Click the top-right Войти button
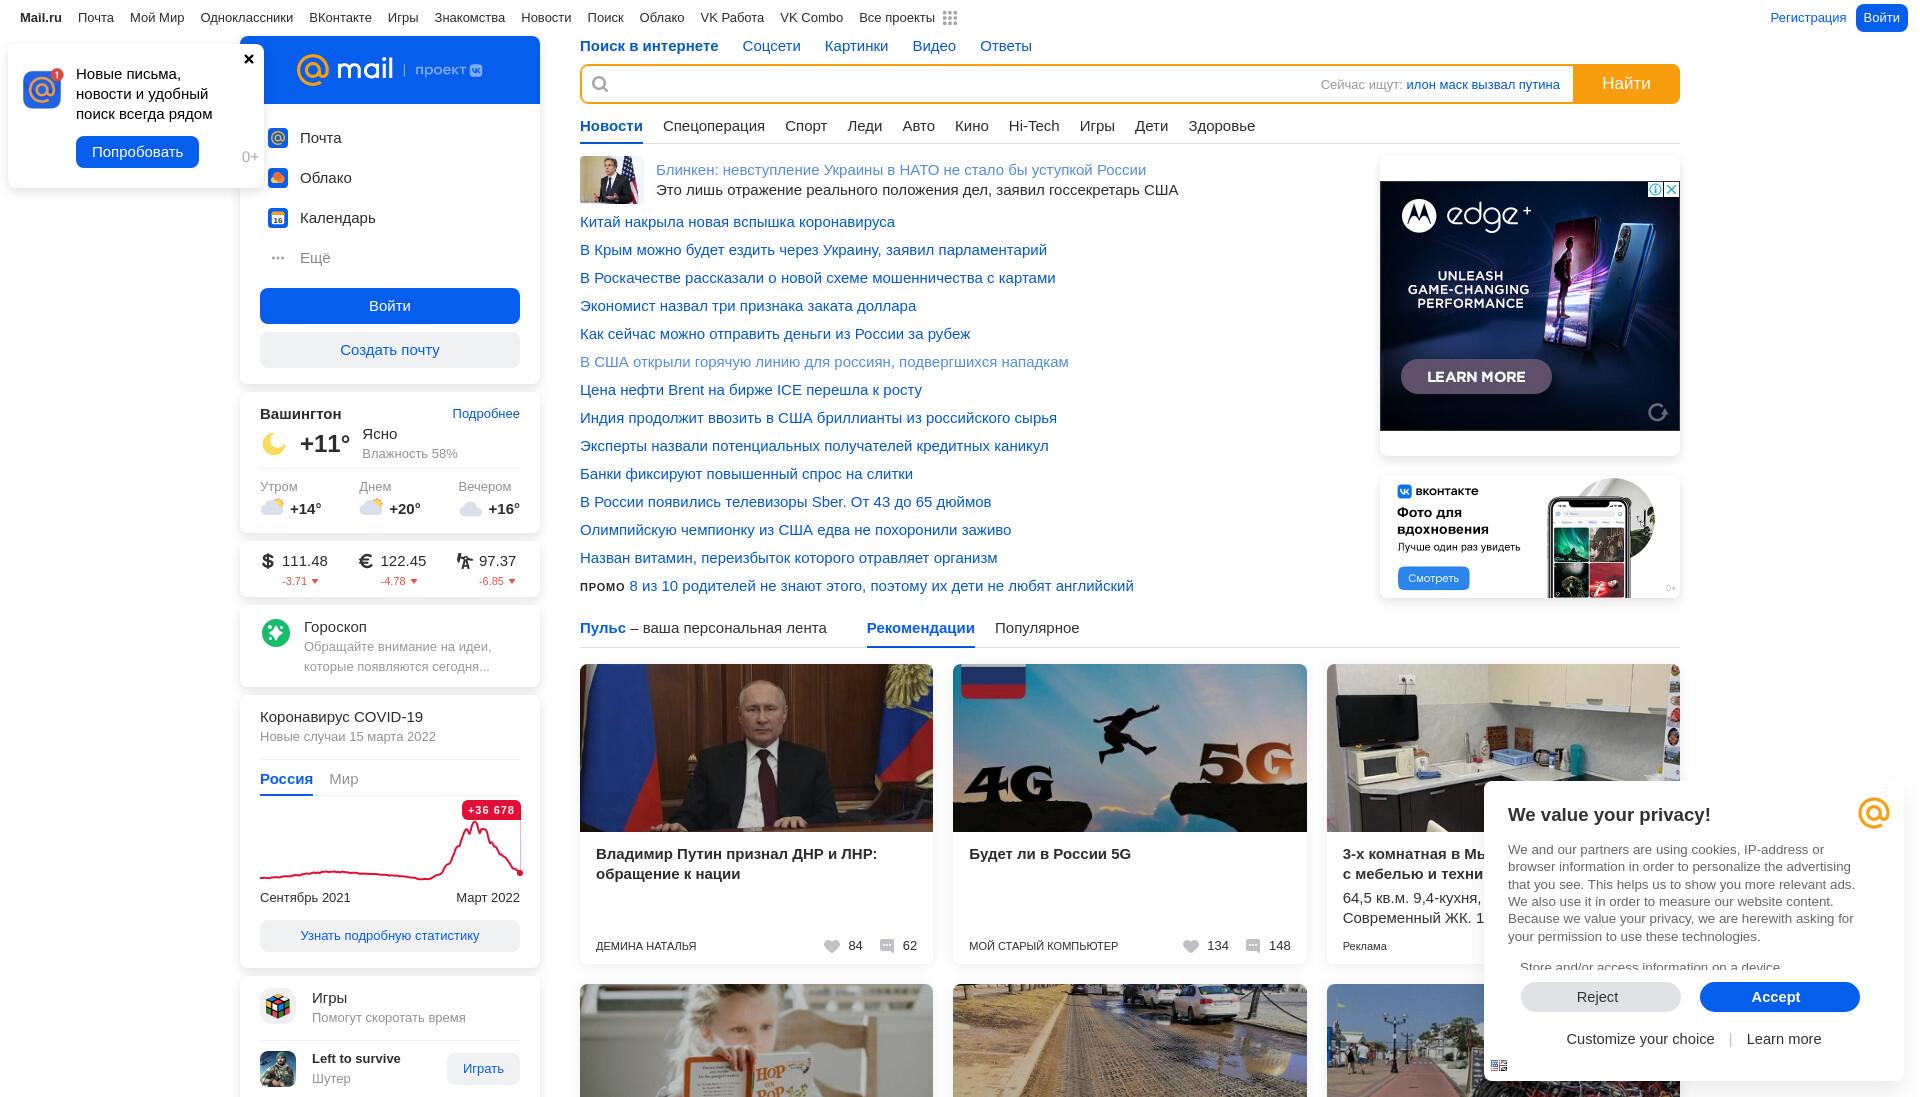Image resolution: width=1920 pixels, height=1097 pixels. pos(1881,18)
